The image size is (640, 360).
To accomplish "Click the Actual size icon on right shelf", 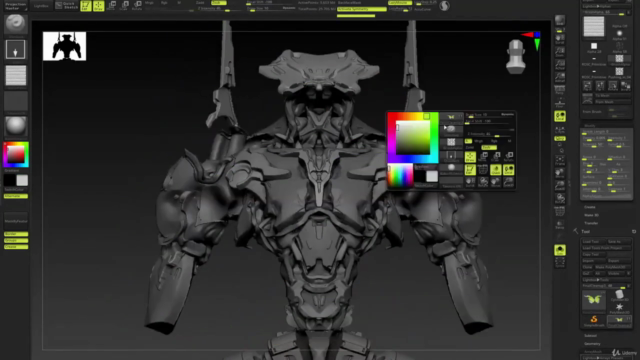I will point(560,64).
